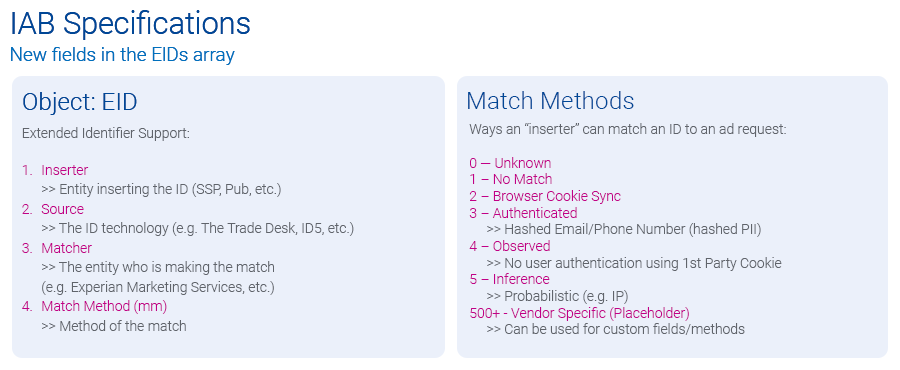The height and width of the screenshot is (370, 900).
Task: Click the 0 — Unknown match method
Action: pyautogui.click(x=510, y=163)
